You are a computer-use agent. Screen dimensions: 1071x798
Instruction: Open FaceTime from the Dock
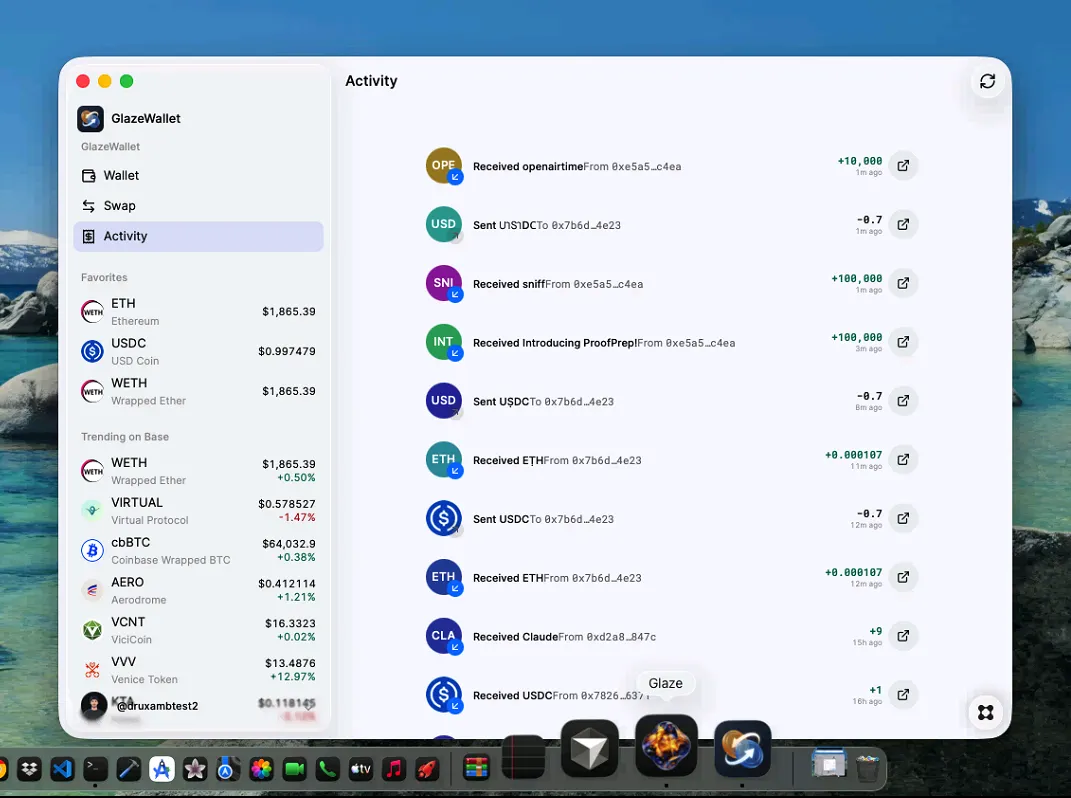coord(294,769)
